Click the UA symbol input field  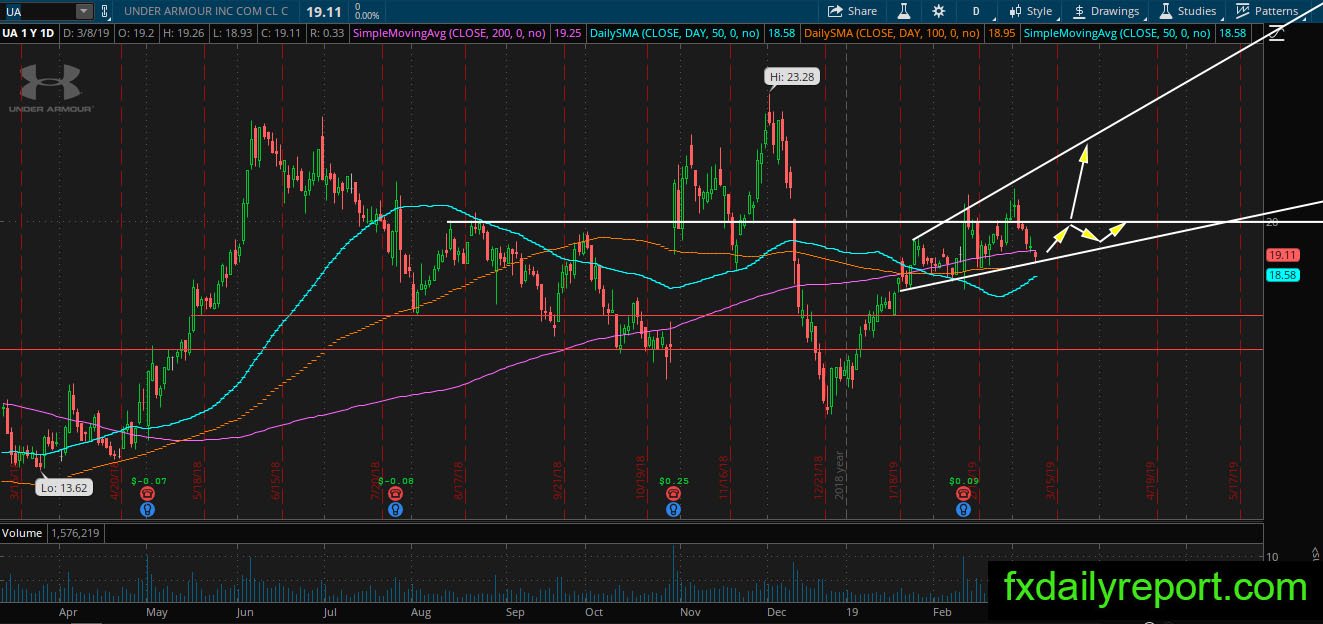37,12
